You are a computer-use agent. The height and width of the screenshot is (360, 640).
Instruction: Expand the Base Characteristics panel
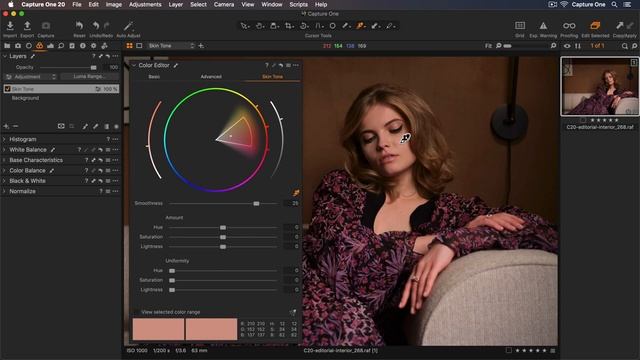tap(5, 160)
